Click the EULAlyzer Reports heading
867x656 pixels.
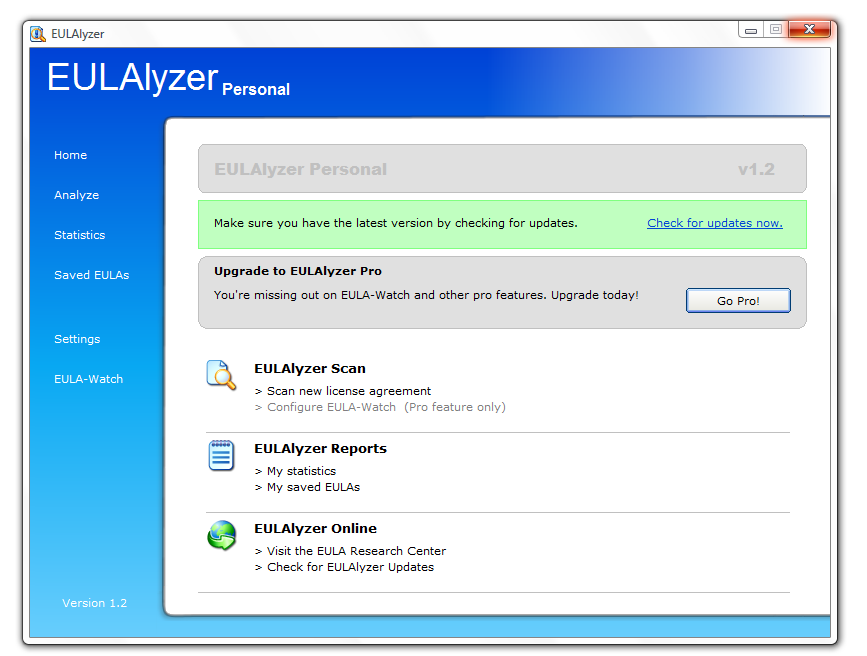[320, 449]
